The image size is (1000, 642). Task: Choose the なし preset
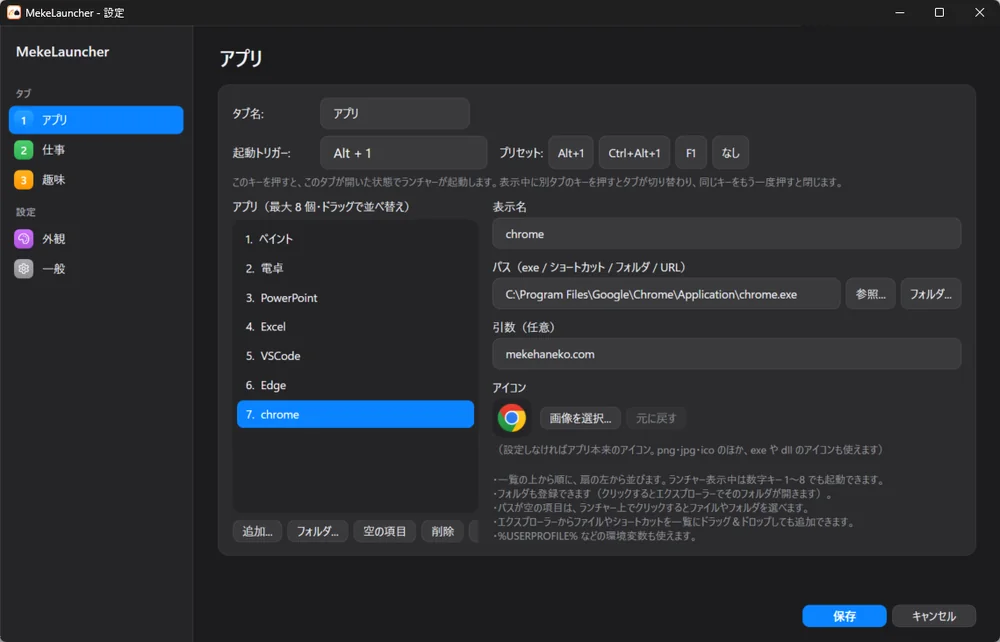pos(730,153)
